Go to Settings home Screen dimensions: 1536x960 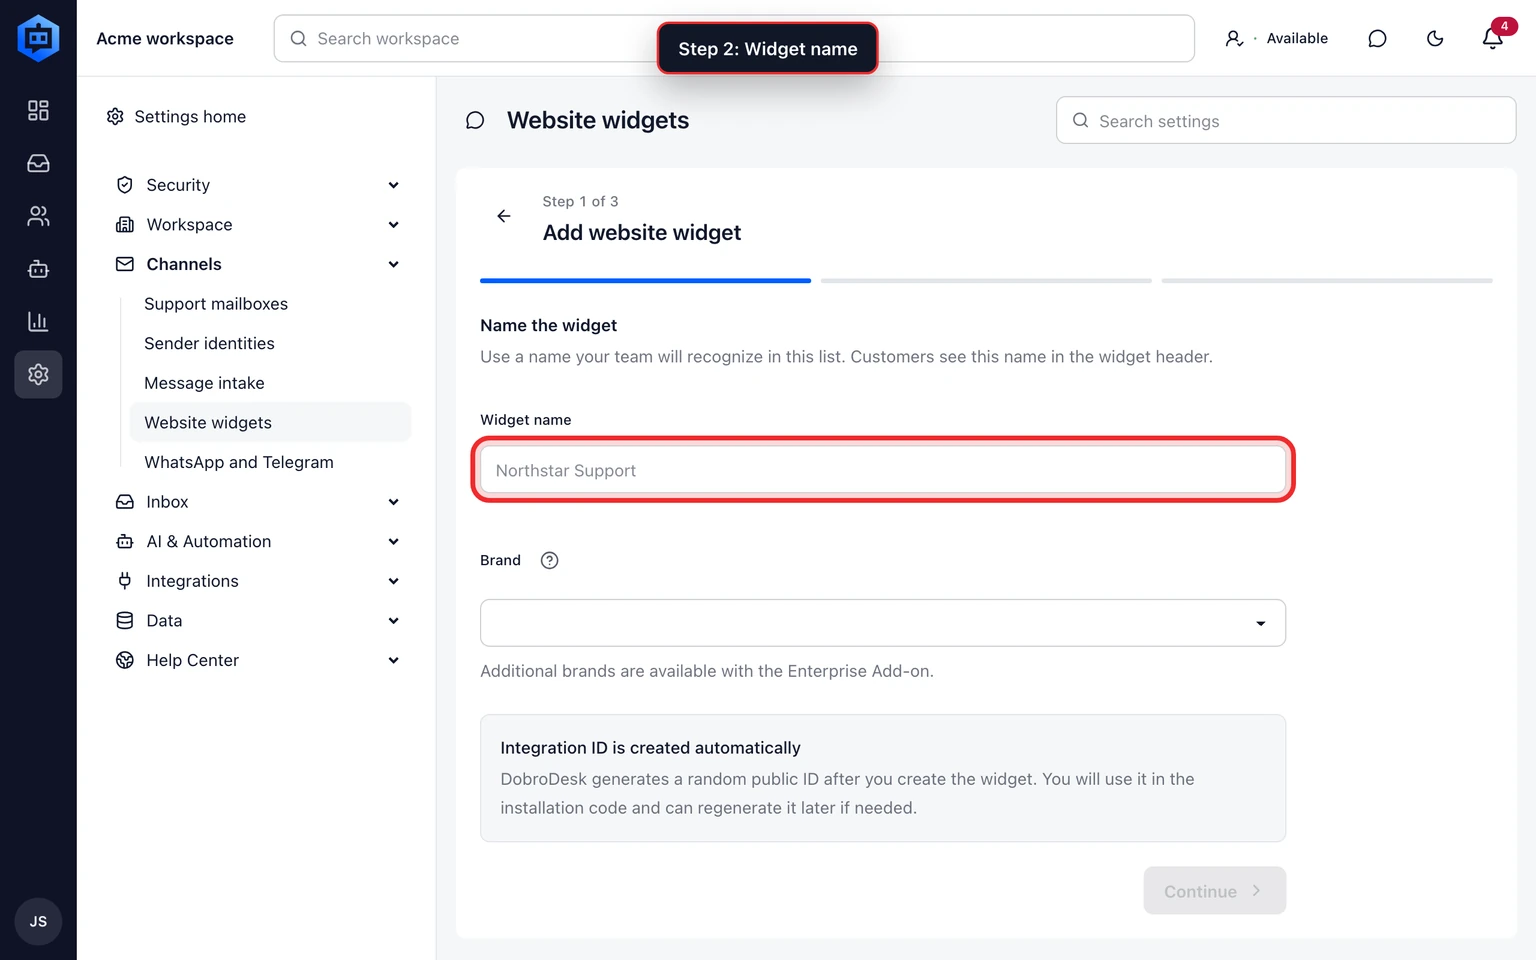pyautogui.click(x=176, y=117)
